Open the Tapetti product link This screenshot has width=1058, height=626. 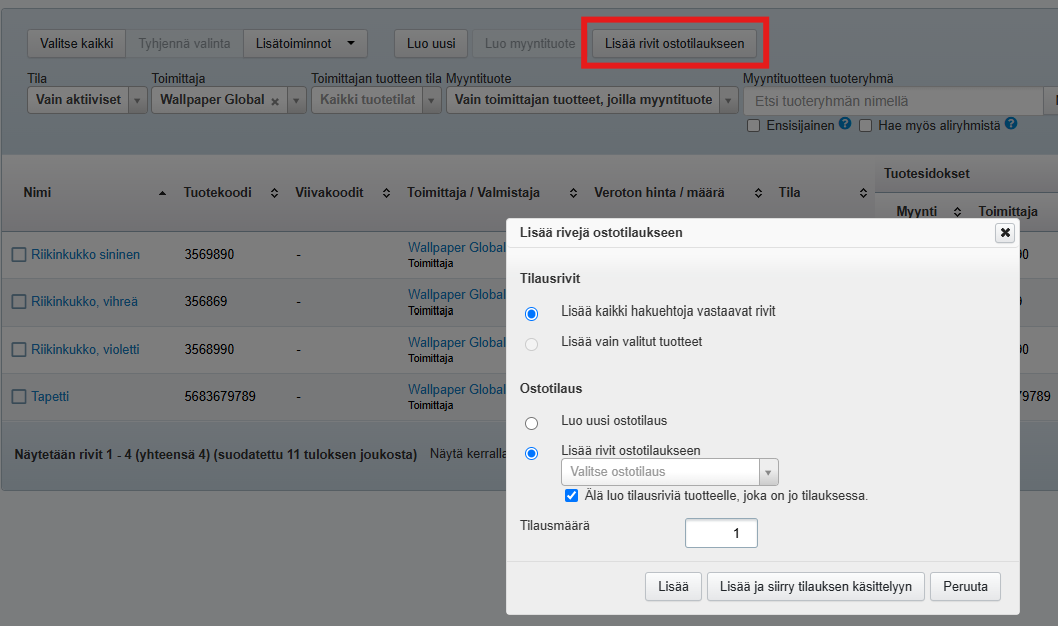(x=50, y=397)
